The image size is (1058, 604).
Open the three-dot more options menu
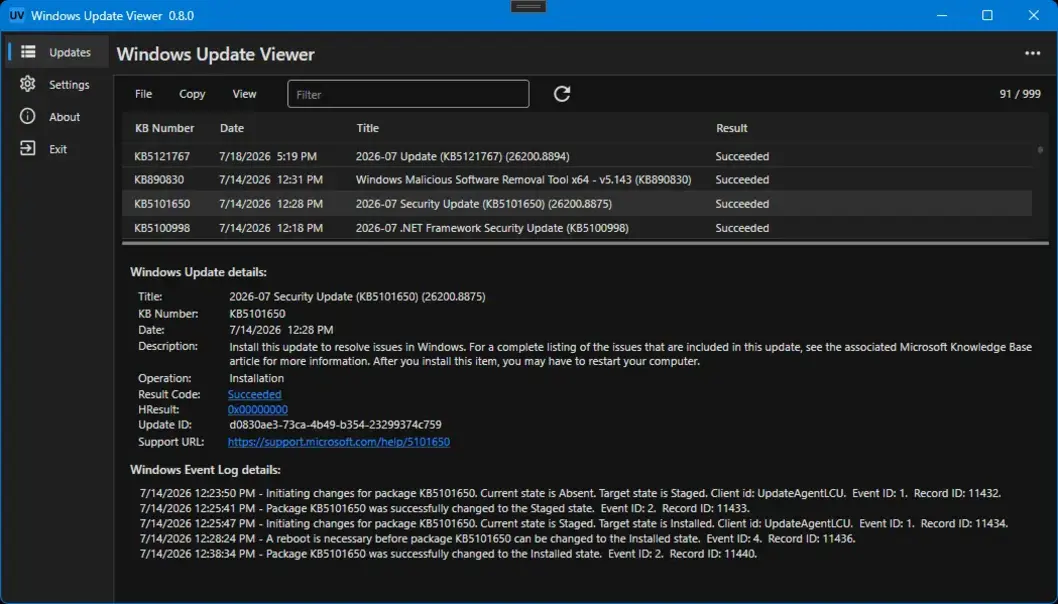(x=1032, y=53)
